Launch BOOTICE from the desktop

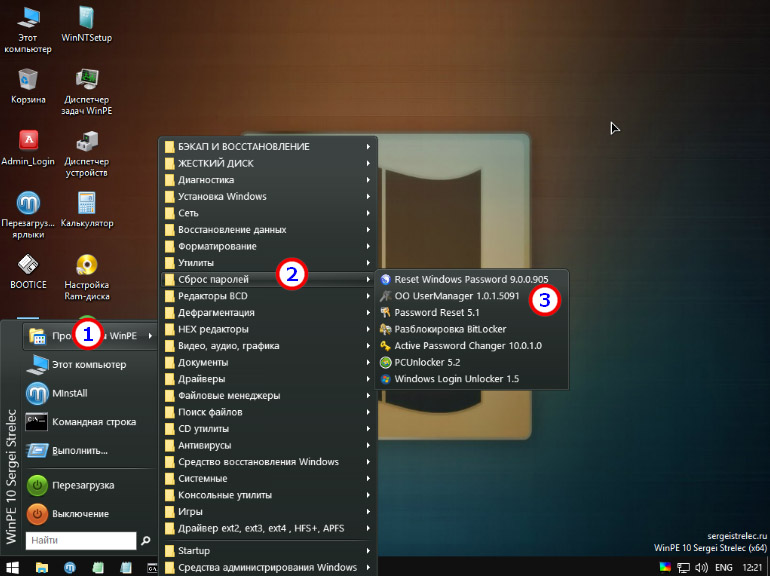(28, 272)
